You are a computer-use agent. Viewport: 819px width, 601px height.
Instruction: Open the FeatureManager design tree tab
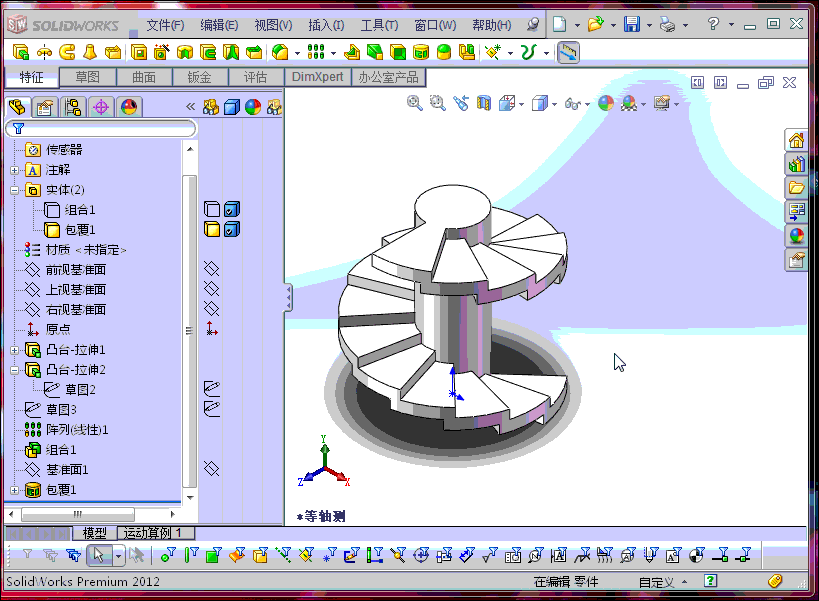pos(17,107)
